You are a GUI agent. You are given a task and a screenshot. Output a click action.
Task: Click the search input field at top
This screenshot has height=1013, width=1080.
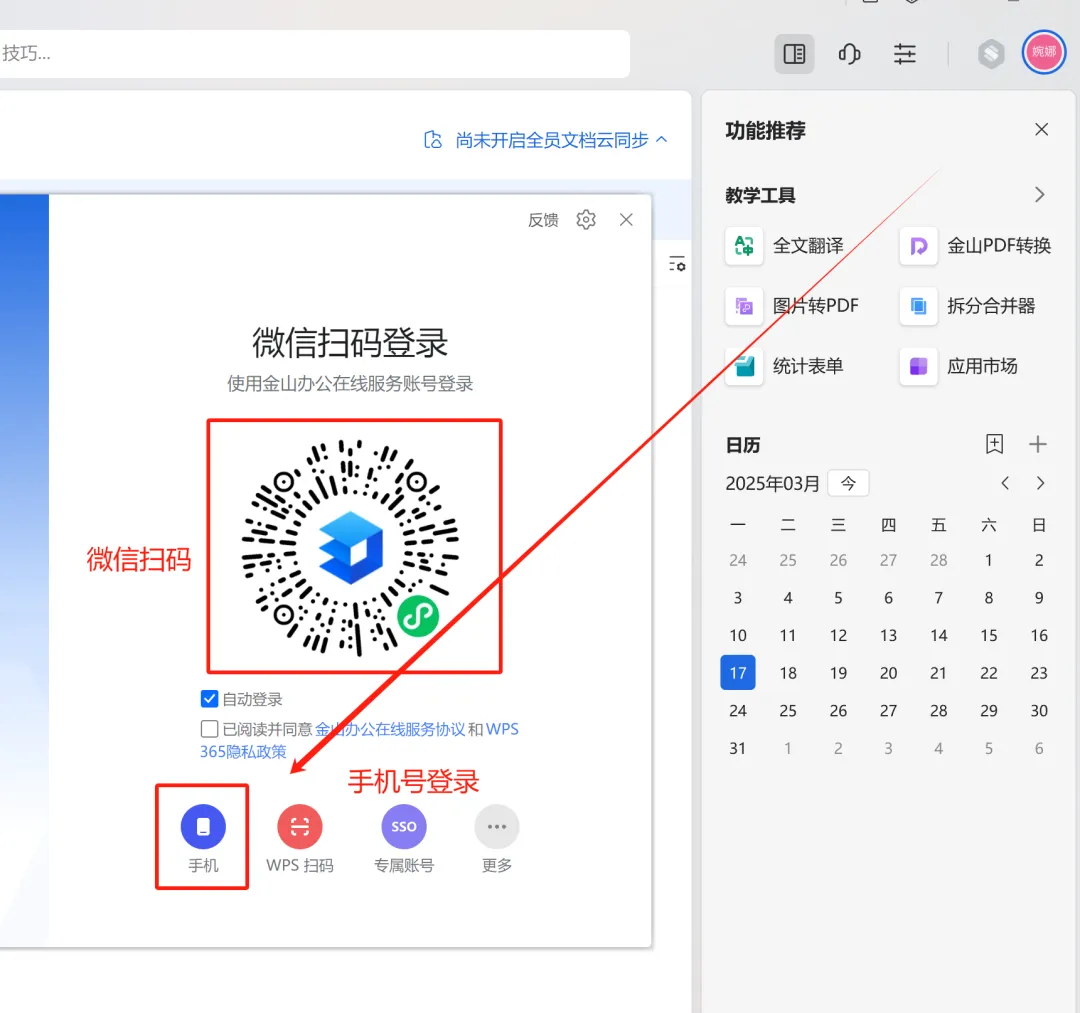(313, 54)
